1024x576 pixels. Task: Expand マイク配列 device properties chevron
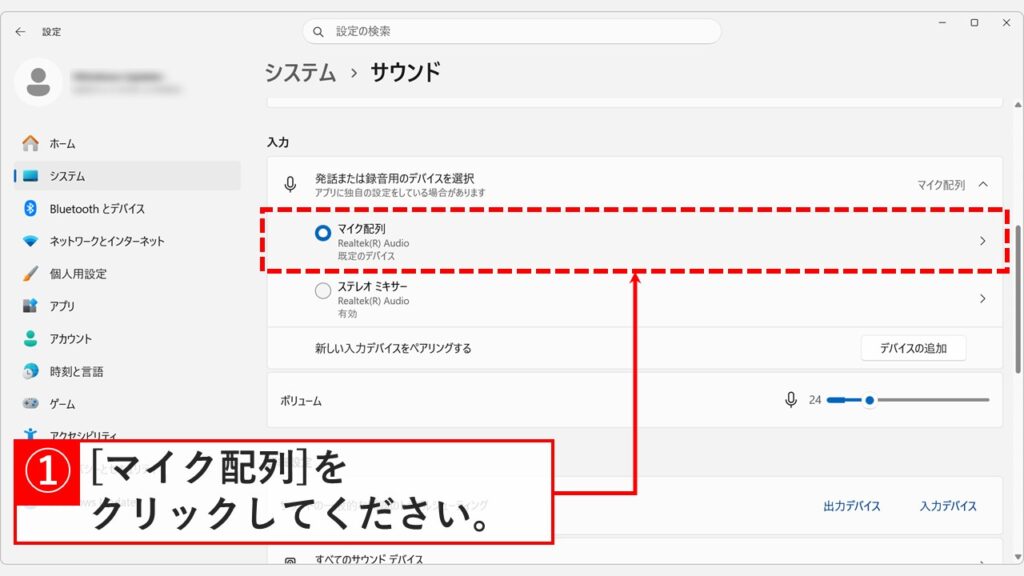coord(983,241)
